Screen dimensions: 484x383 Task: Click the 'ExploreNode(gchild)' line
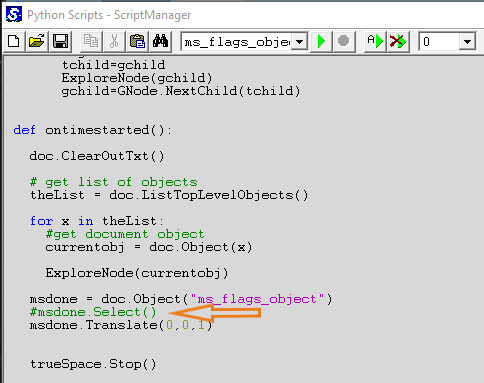[x=137, y=78]
